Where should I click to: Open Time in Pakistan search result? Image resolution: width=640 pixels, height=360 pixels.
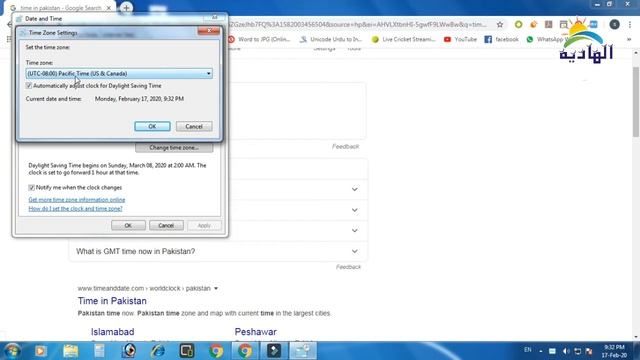click(x=112, y=301)
